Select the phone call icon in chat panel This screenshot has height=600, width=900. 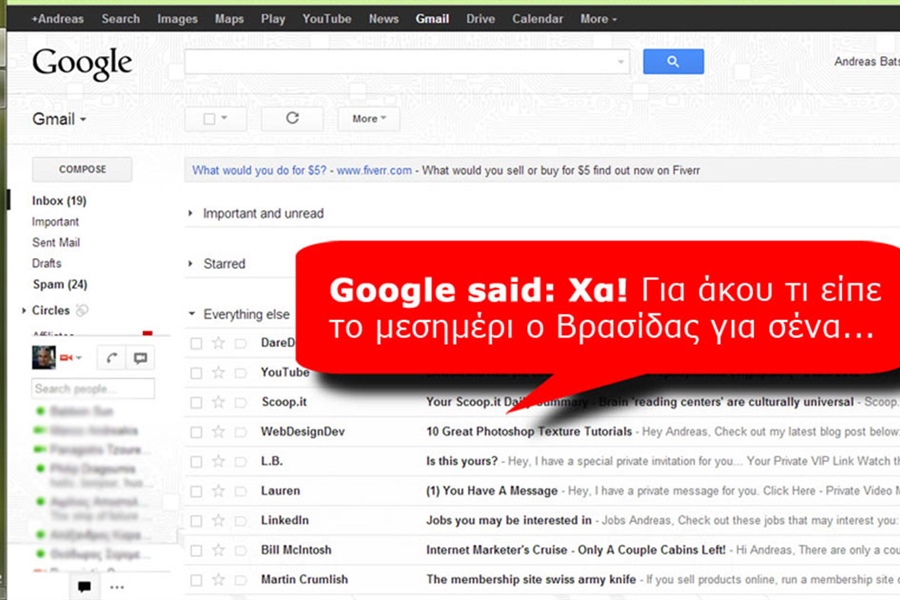[110, 357]
